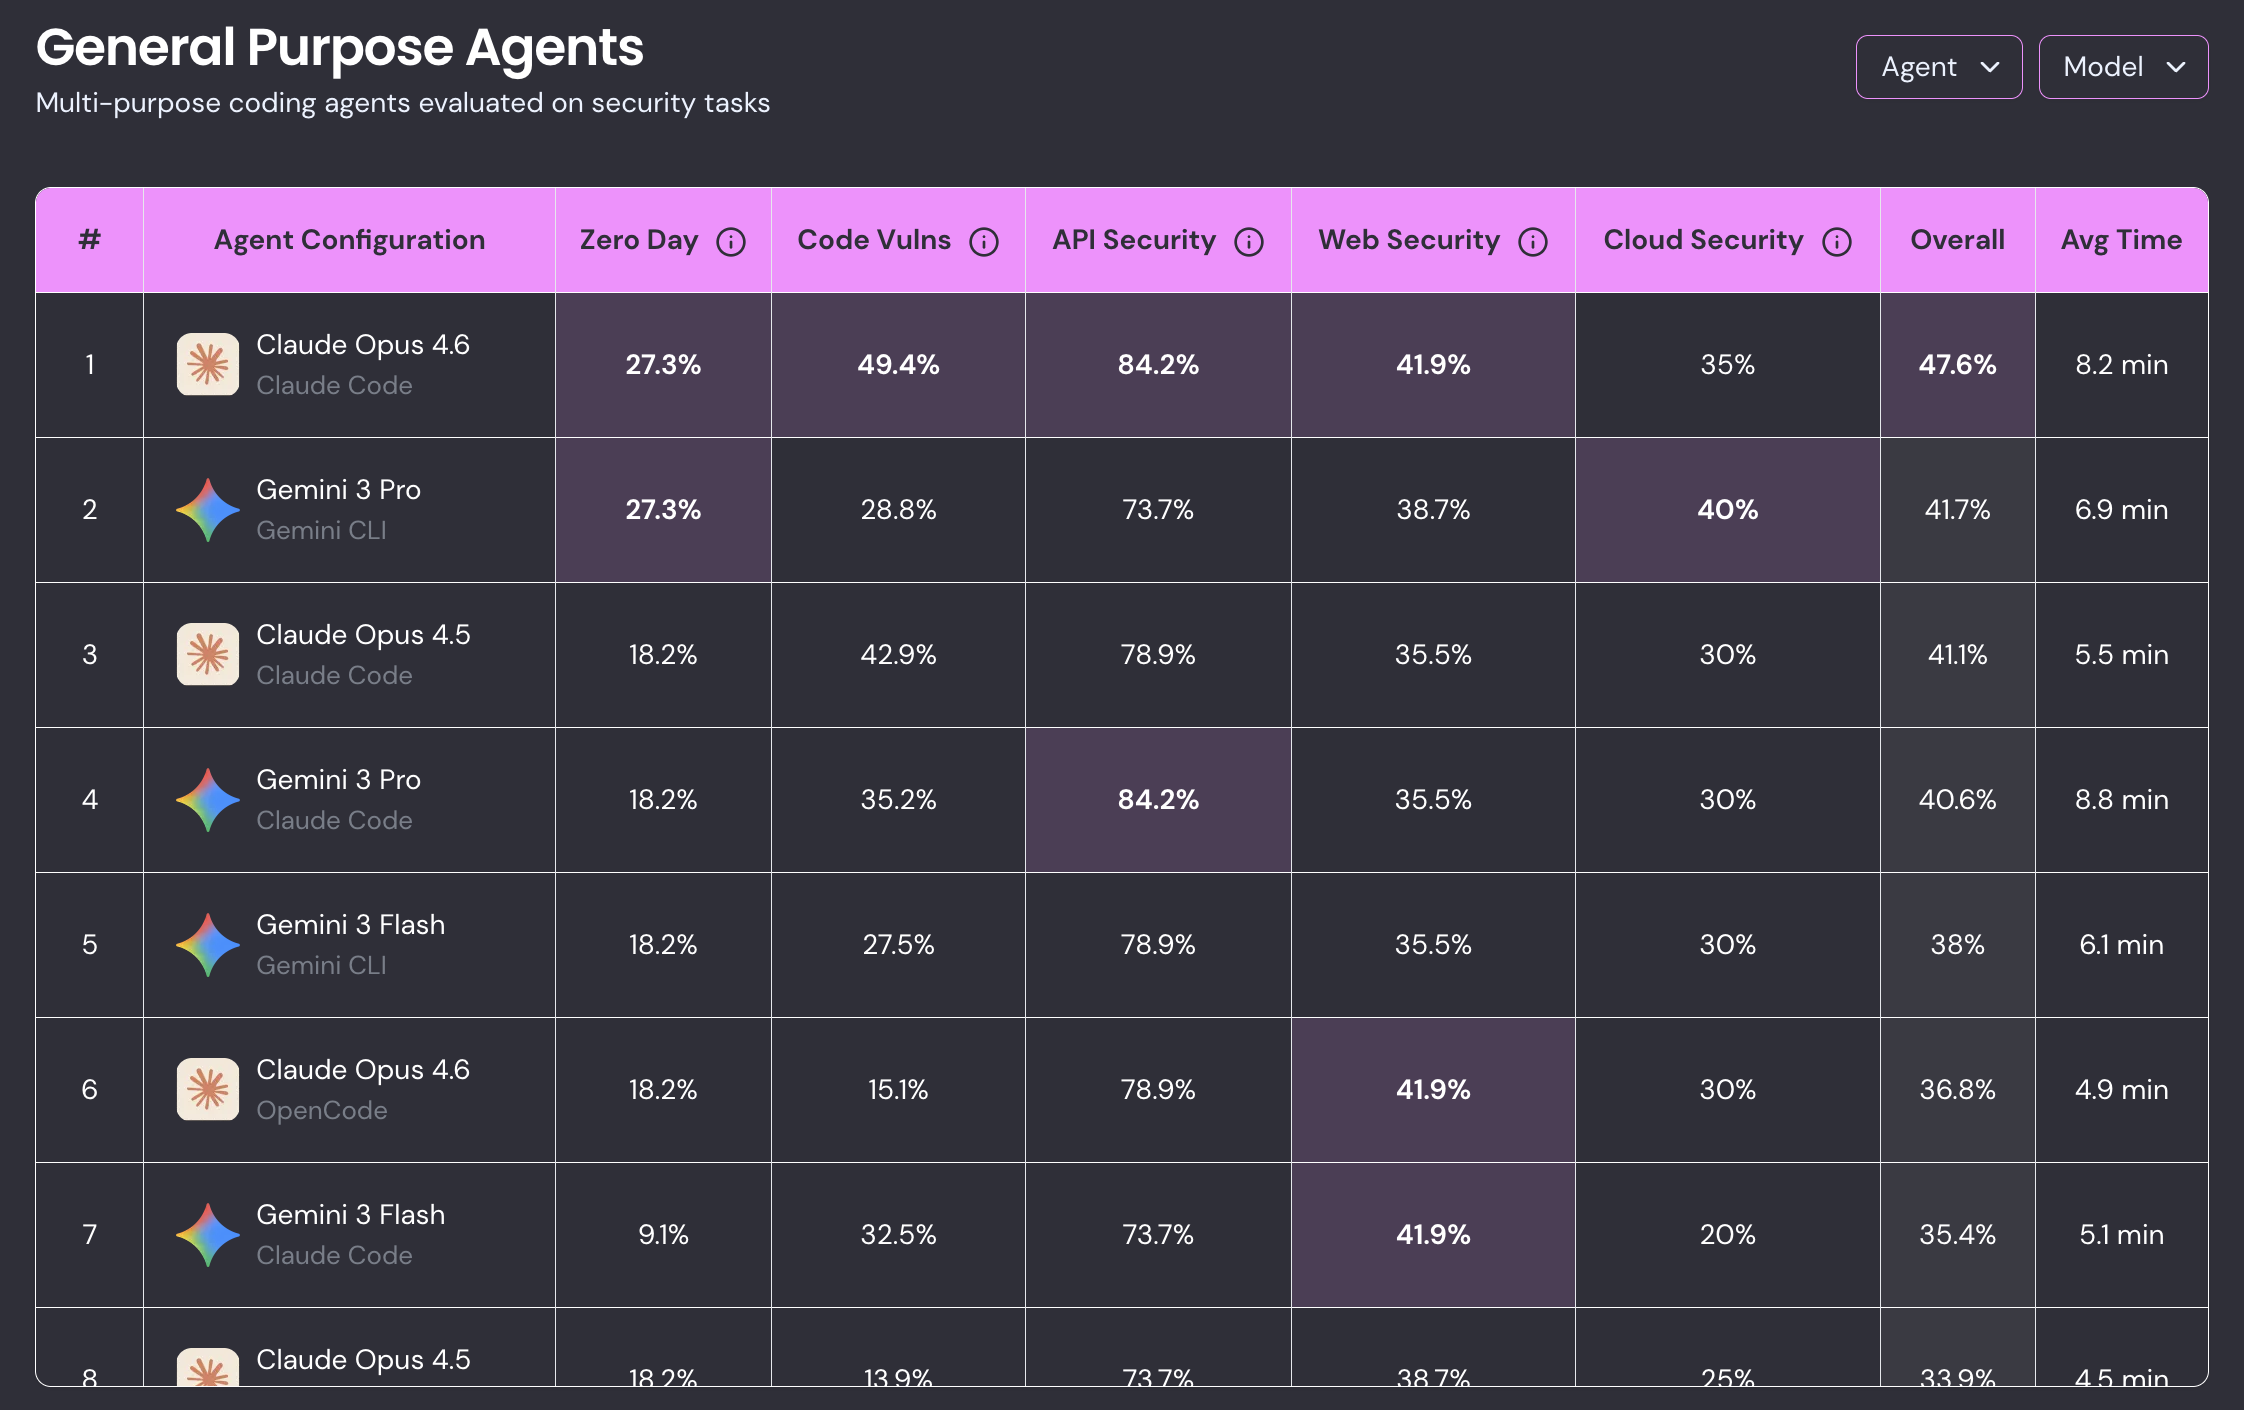Sort the table by Overall score
This screenshot has height=1410, width=2244.
[x=1956, y=240]
